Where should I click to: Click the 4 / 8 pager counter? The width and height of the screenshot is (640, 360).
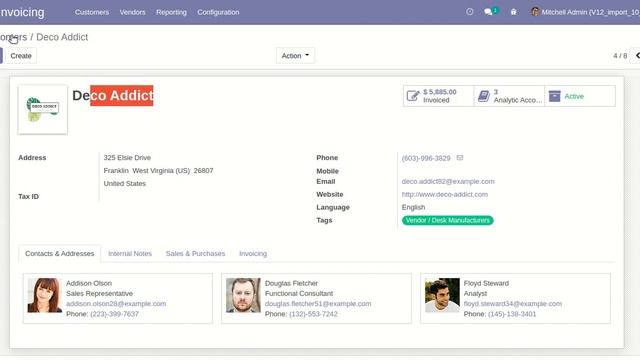pos(620,56)
